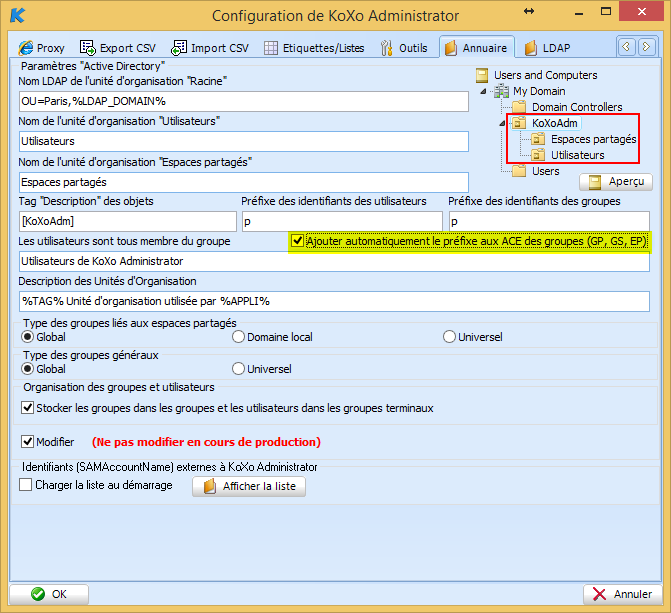Click the Espaces partagés OU name field

pos(244,182)
